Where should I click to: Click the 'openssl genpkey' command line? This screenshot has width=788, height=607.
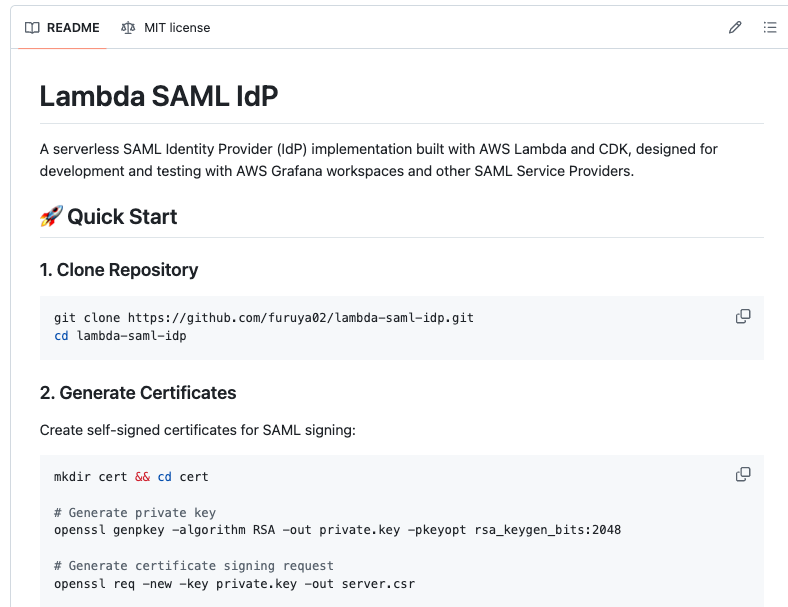tap(338, 530)
